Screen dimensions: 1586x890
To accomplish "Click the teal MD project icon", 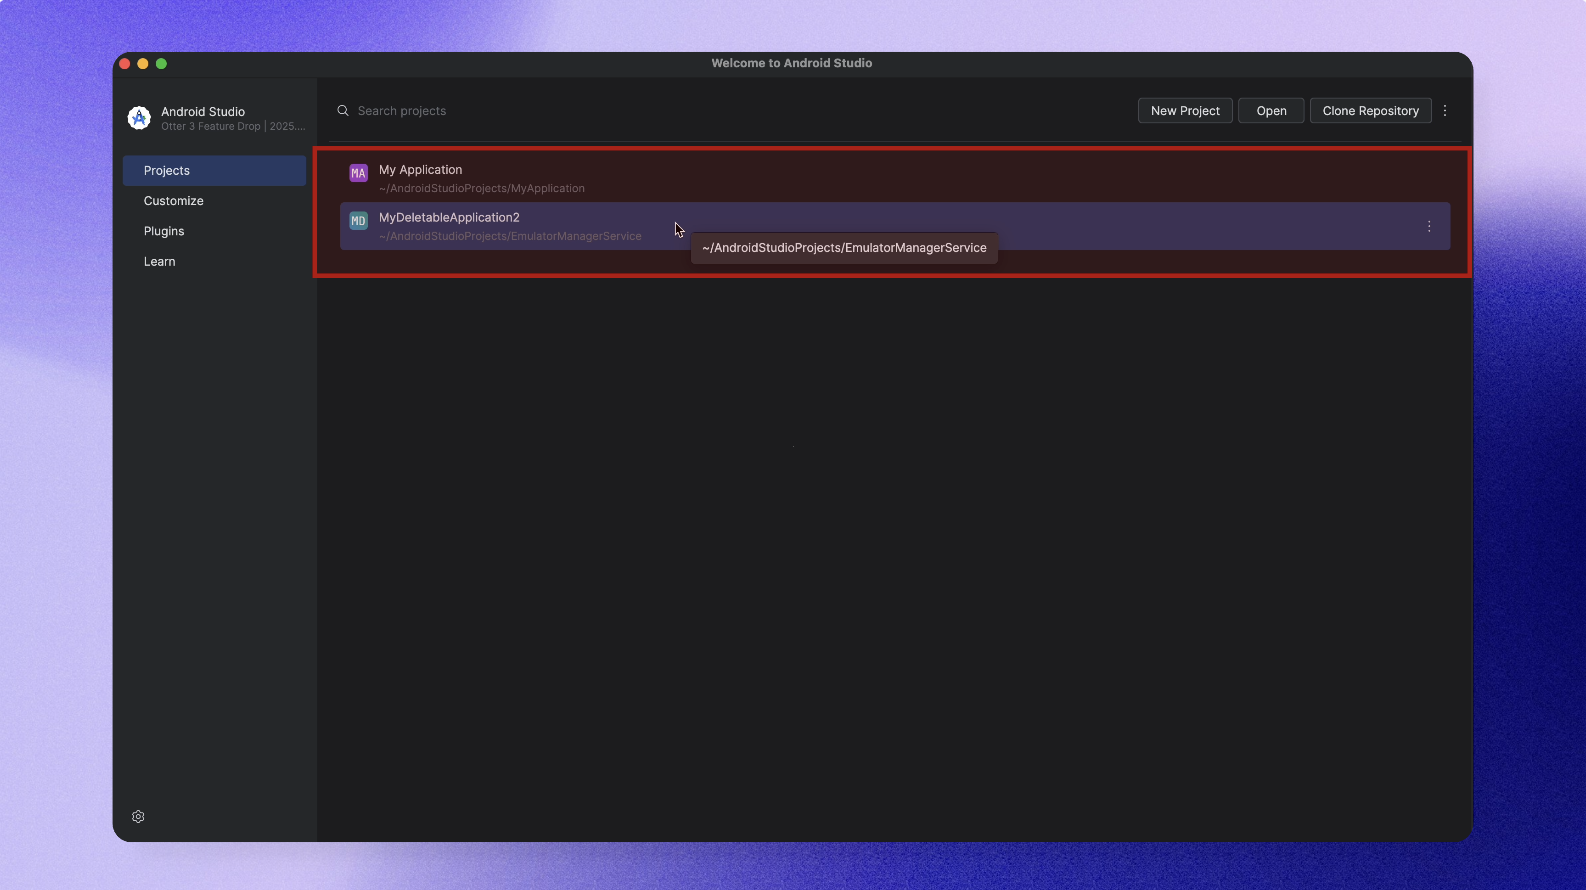I will click(358, 221).
